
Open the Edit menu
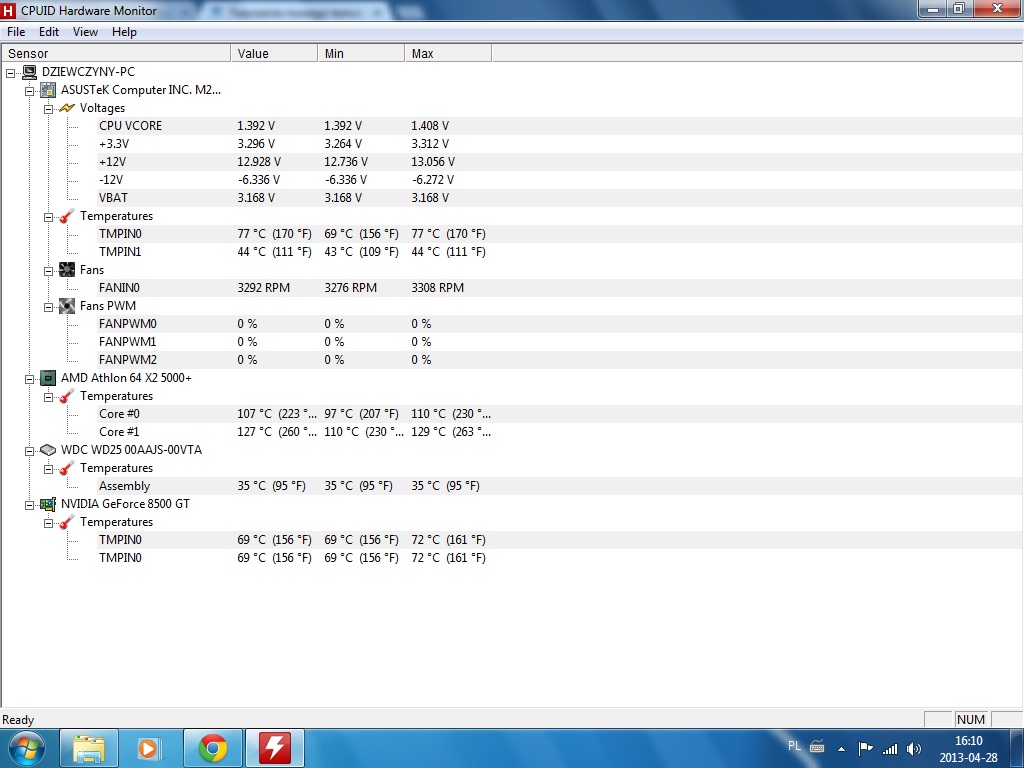(49, 32)
